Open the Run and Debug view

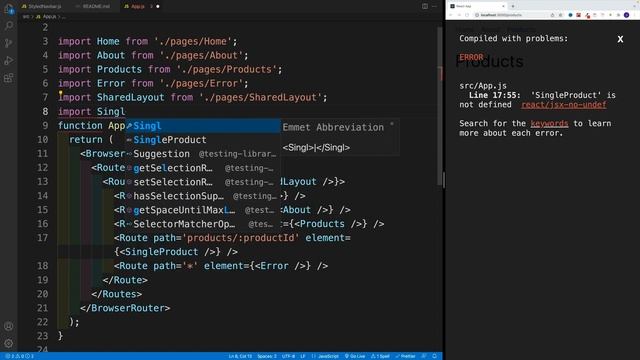tap(9, 60)
